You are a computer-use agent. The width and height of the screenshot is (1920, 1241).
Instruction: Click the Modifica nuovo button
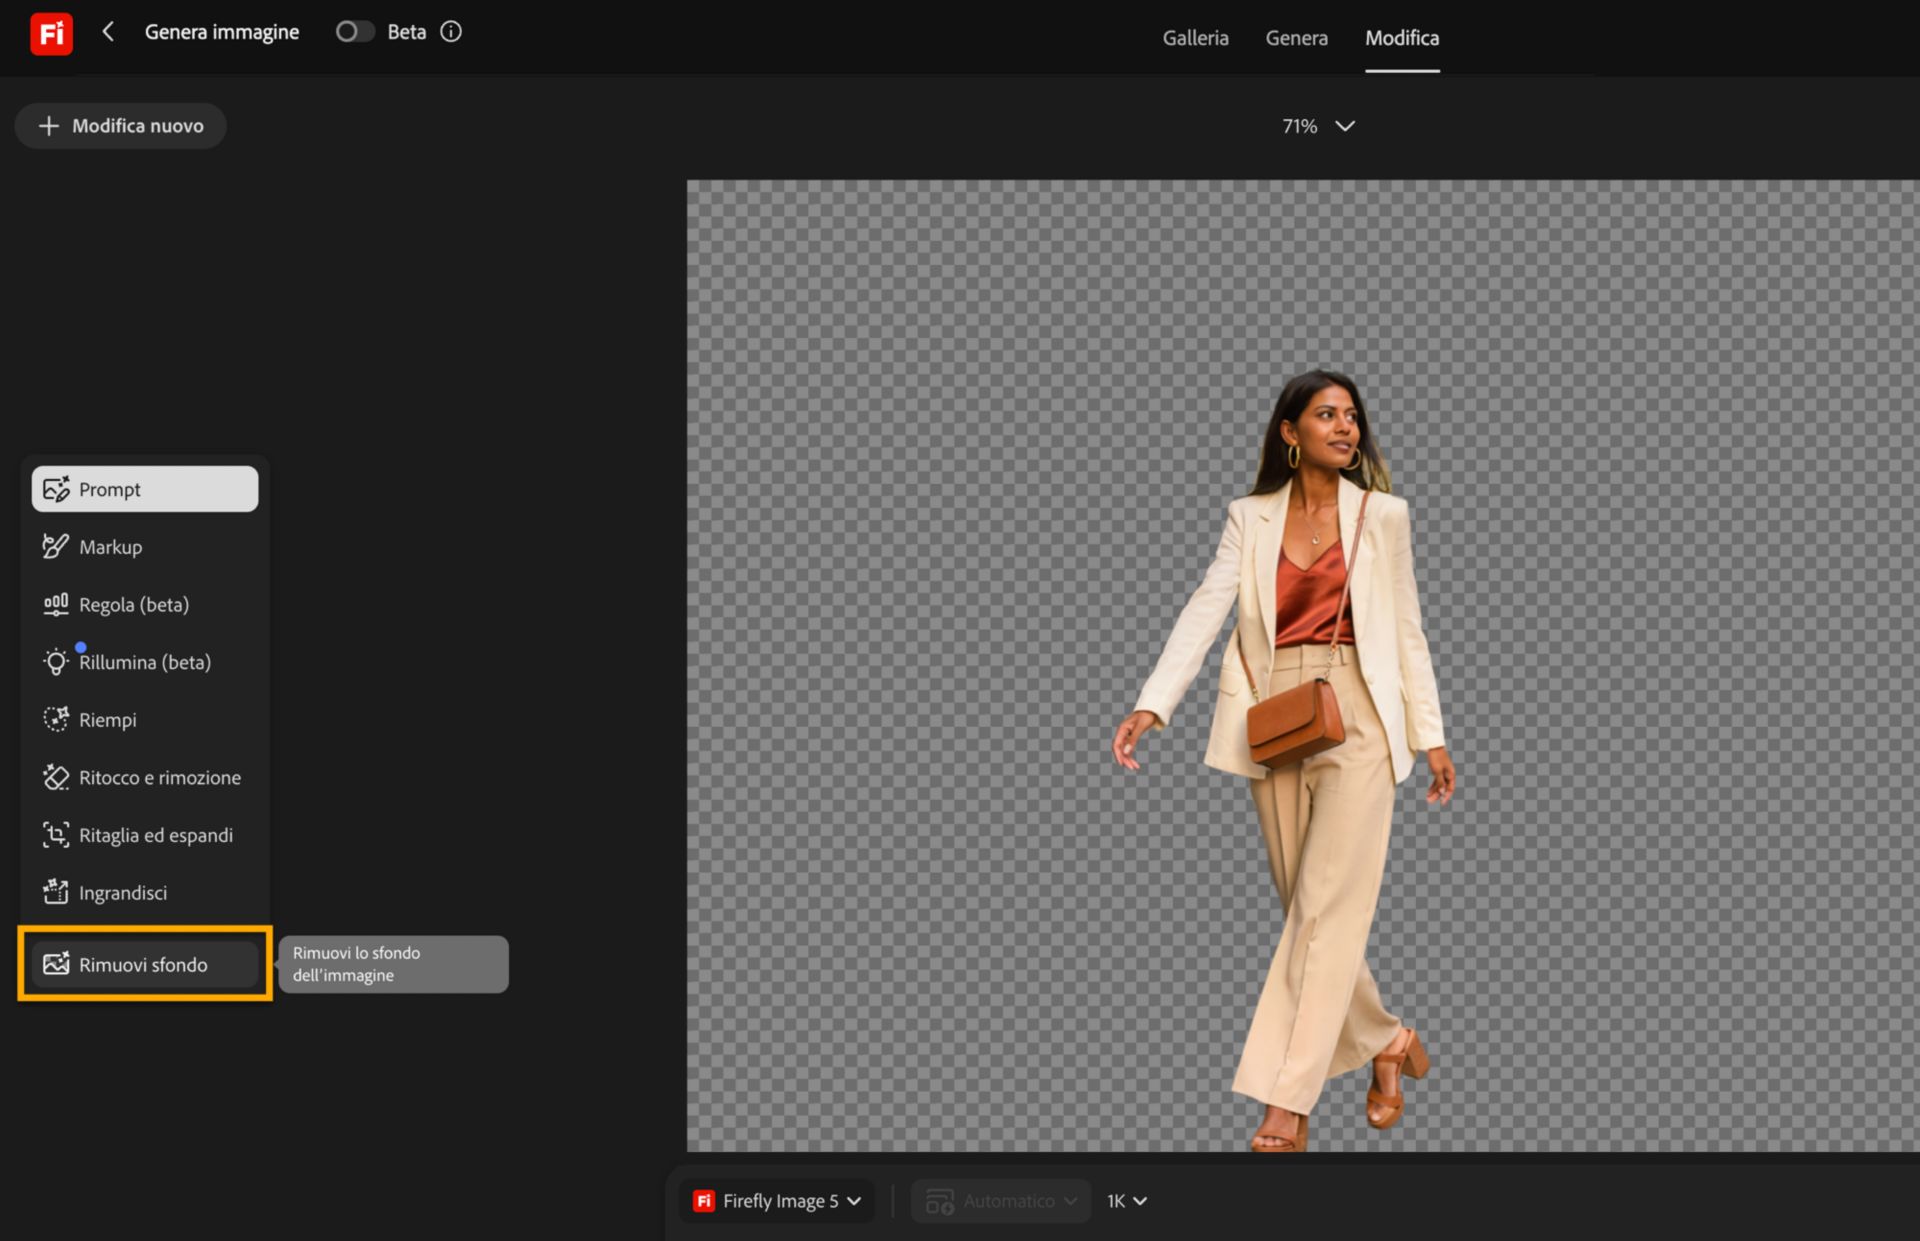[120, 126]
